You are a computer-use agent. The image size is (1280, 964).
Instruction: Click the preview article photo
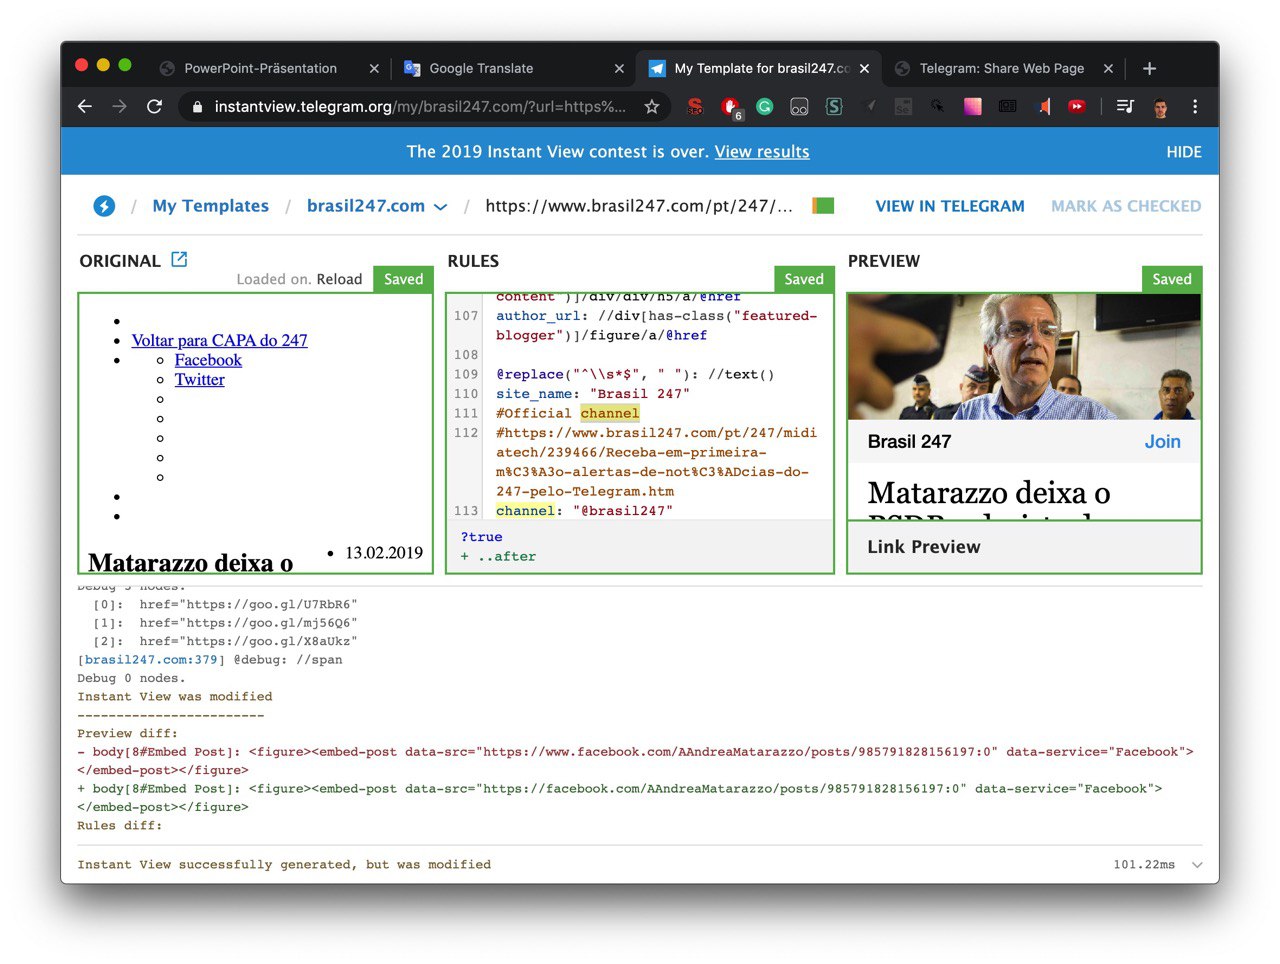pos(1024,357)
